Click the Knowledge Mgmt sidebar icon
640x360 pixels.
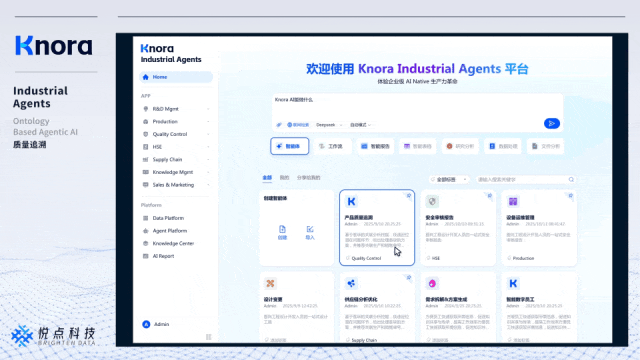[x=146, y=172]
